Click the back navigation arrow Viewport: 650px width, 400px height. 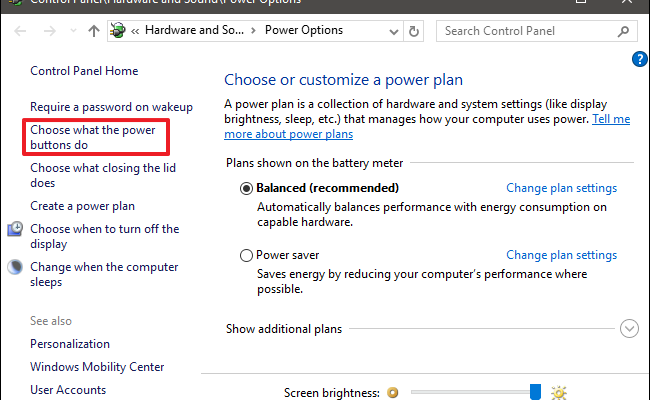pyautogui.click(x=19, y=30)
